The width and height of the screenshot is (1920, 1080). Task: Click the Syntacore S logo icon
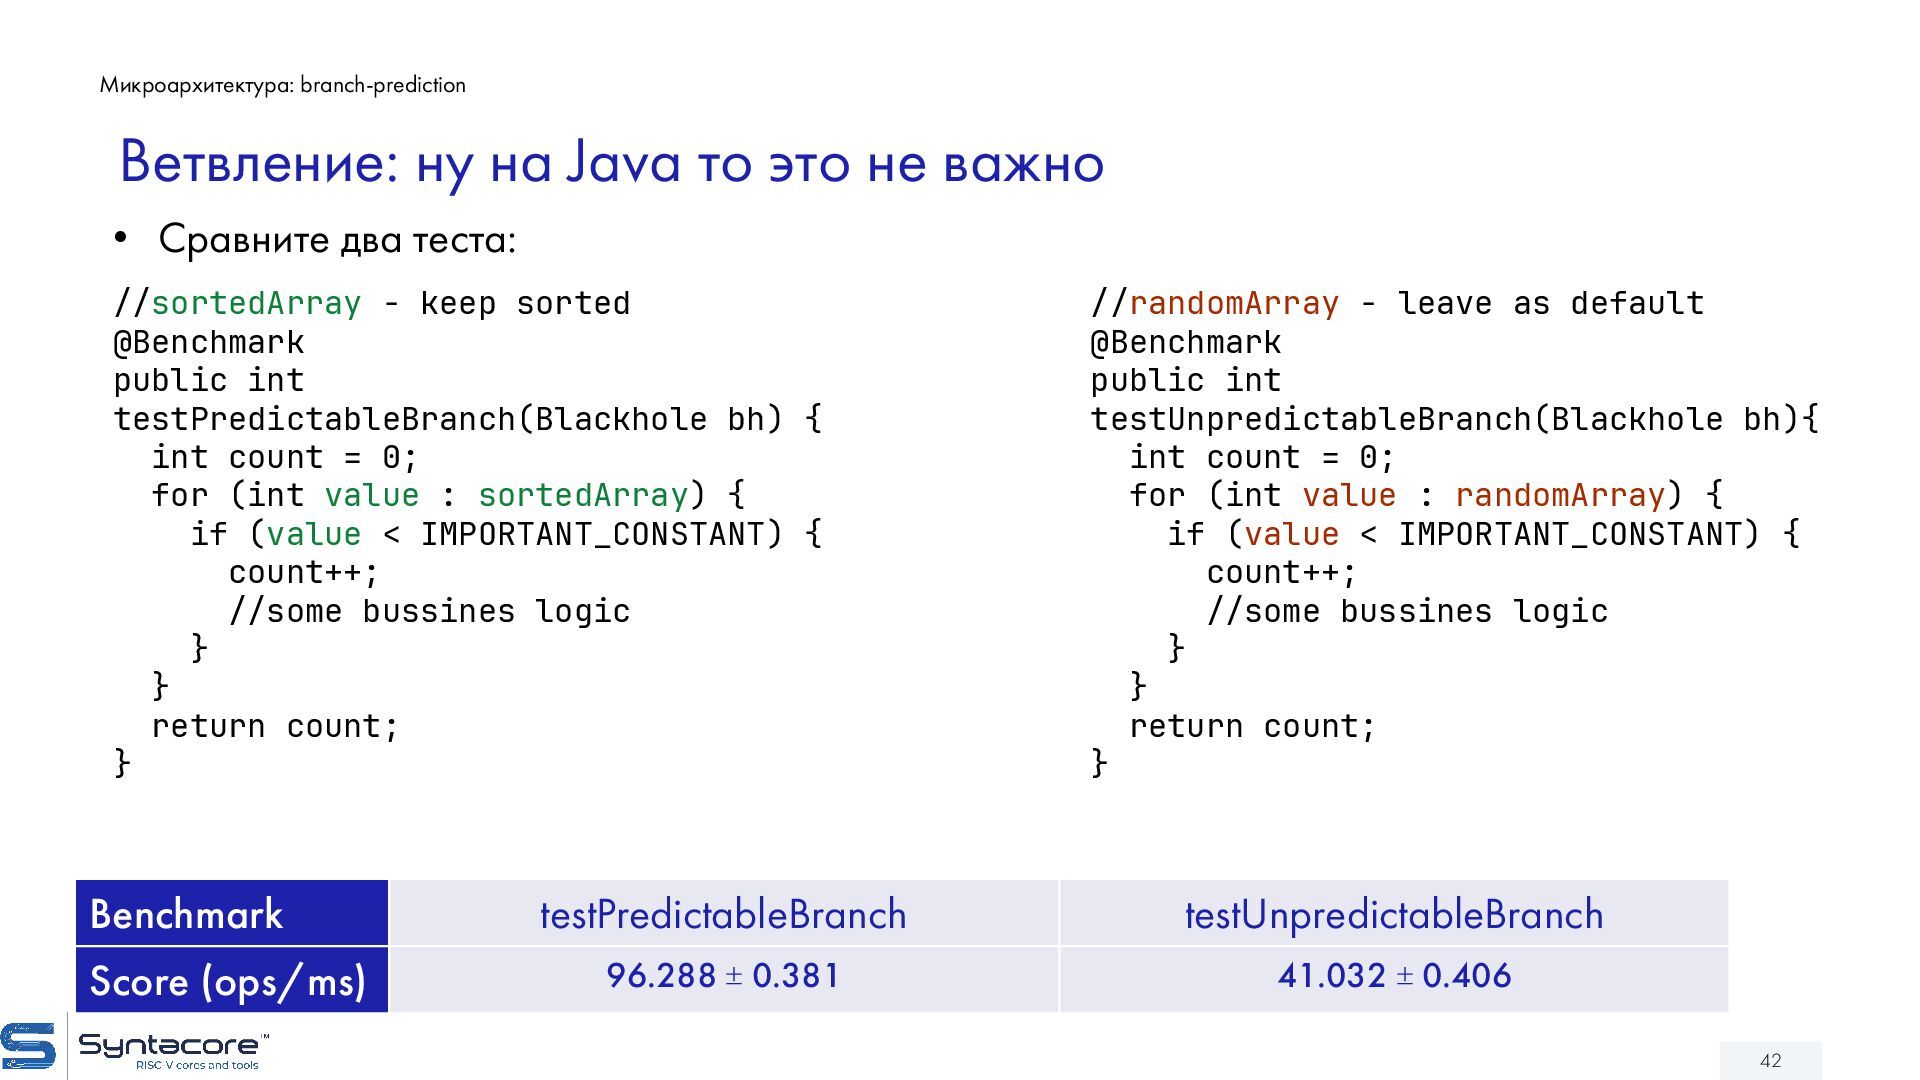click(x=28, y=1047)
